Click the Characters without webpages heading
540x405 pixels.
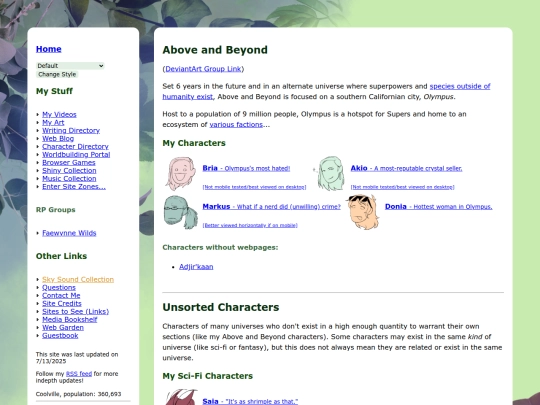tap(220, 248)
